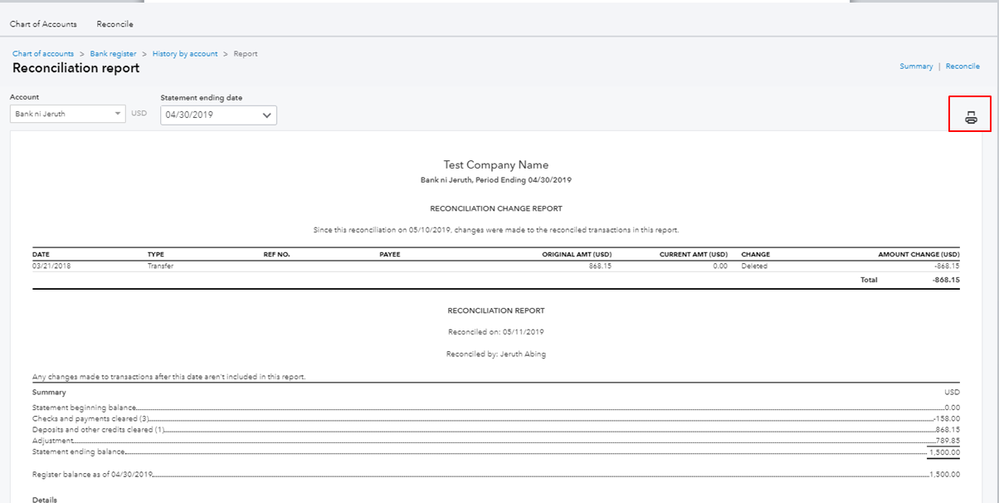Click the ORIGINAL AMT (USD) column header

click(577, 254)
